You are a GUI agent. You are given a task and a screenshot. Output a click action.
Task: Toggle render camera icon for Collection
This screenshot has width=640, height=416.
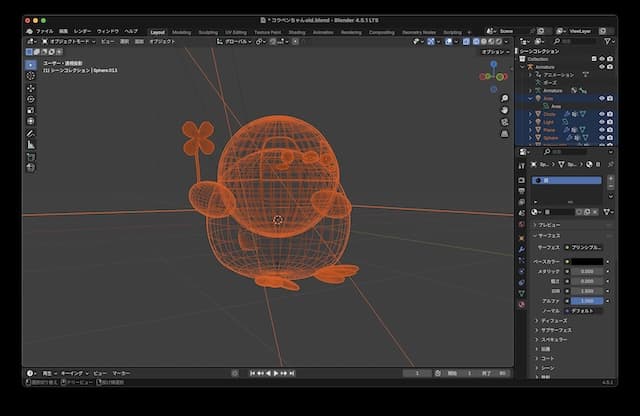(610, 59)
